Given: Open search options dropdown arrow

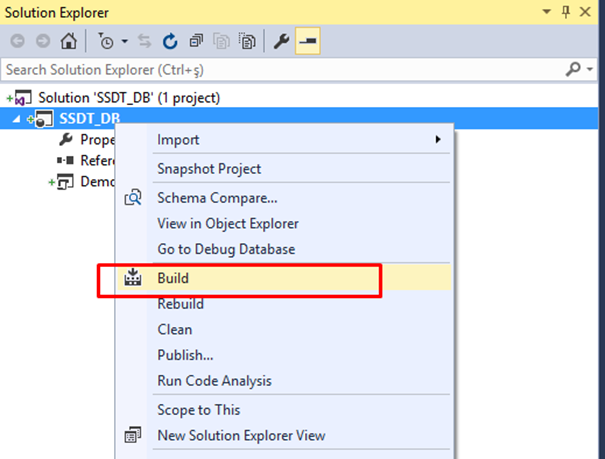Looking at the screenshot, I should click(x=590, y=69).
